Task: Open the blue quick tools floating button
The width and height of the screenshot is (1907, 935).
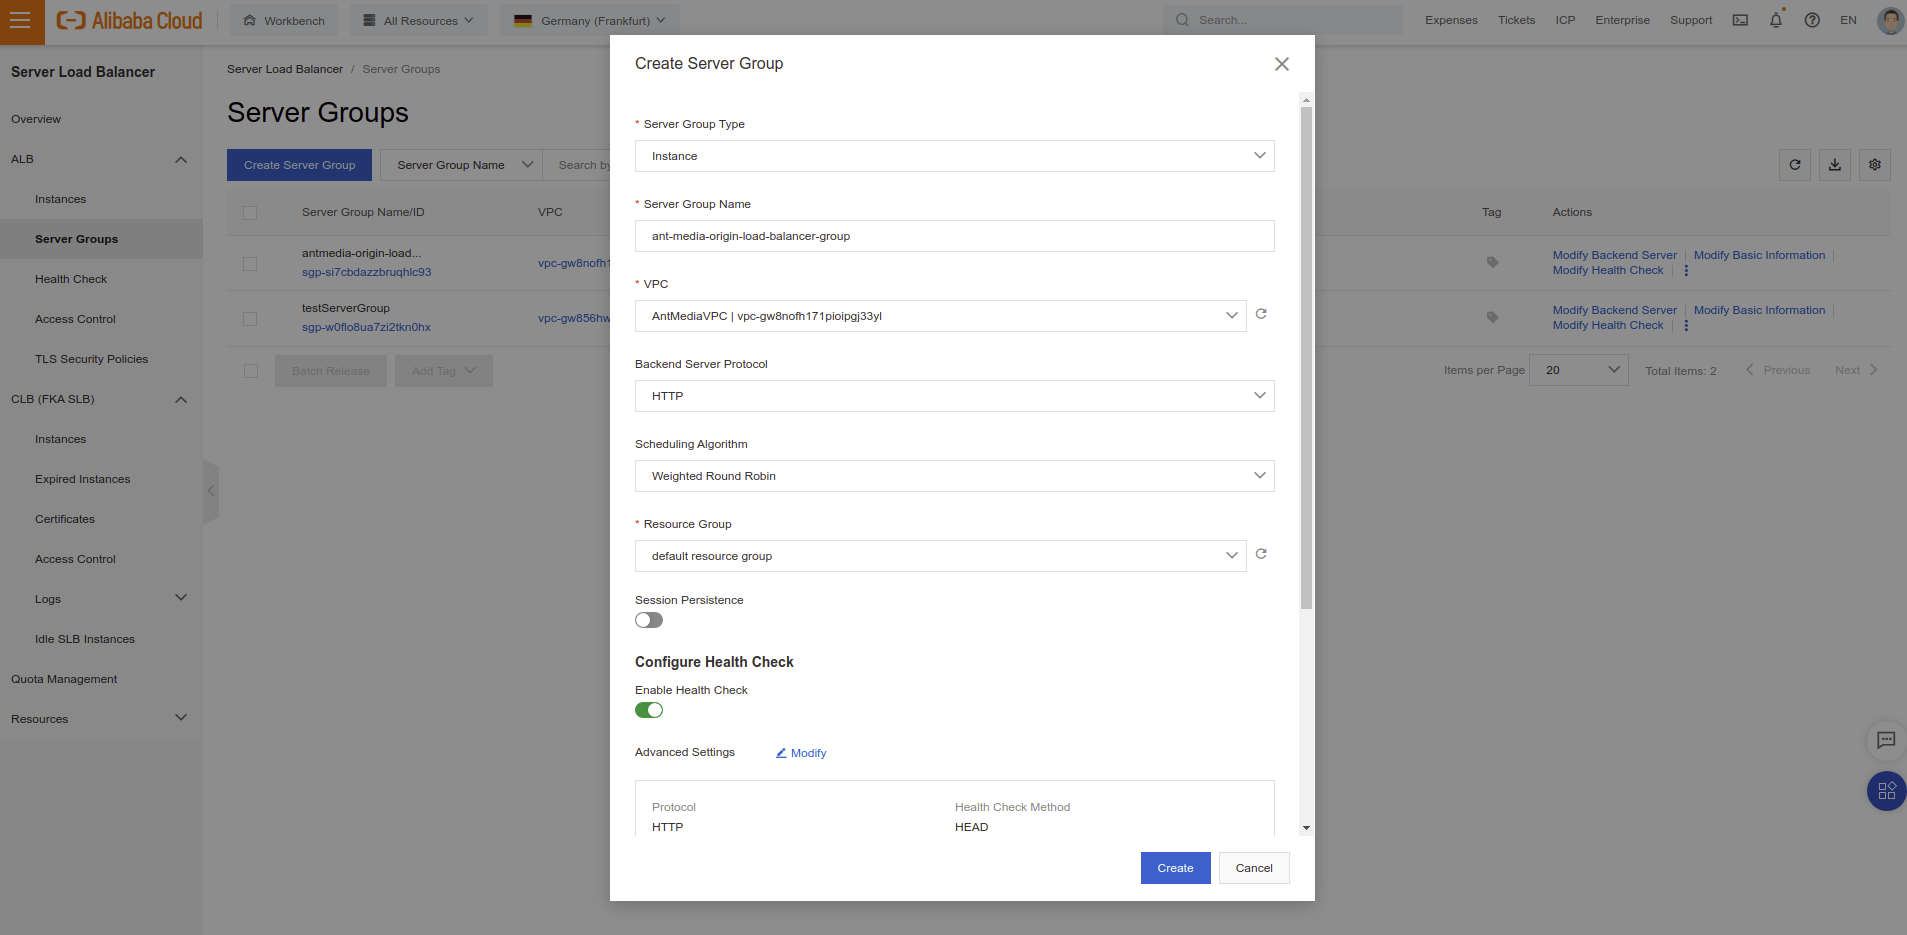Action: pyautogui.click(x=1887, y=791)
